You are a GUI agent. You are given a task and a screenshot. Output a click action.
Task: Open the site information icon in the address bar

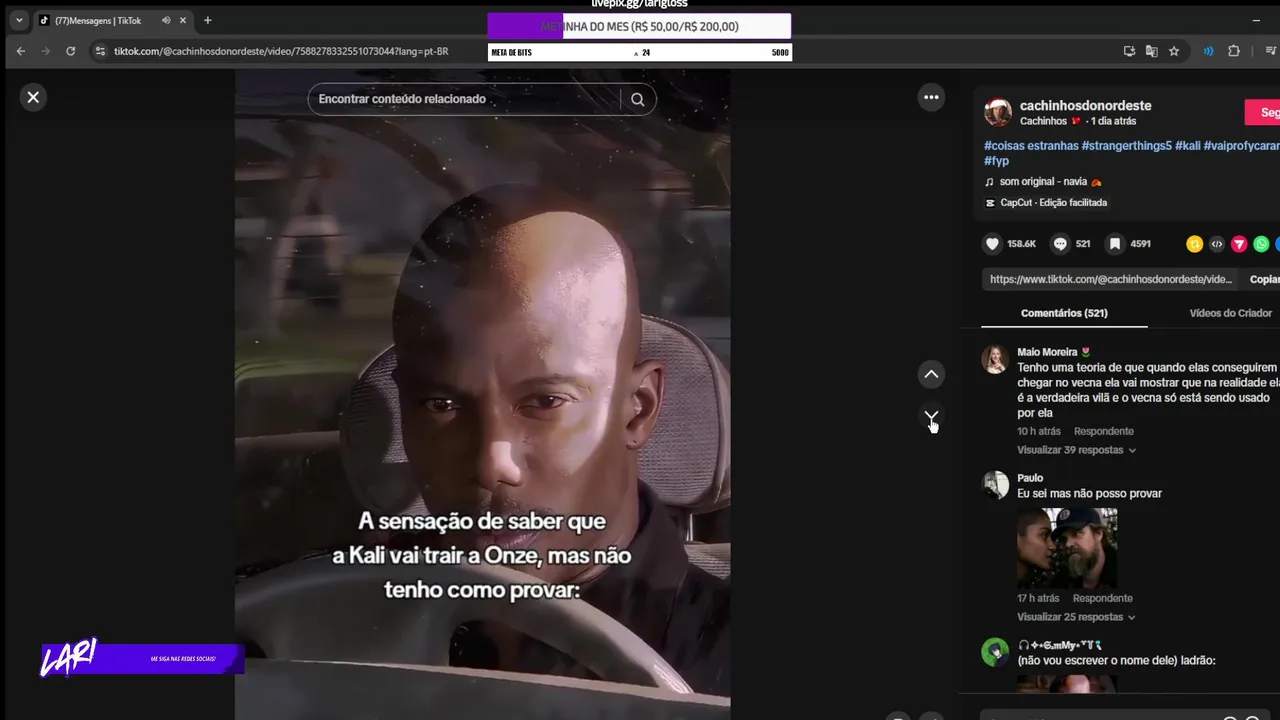[99, 51]
